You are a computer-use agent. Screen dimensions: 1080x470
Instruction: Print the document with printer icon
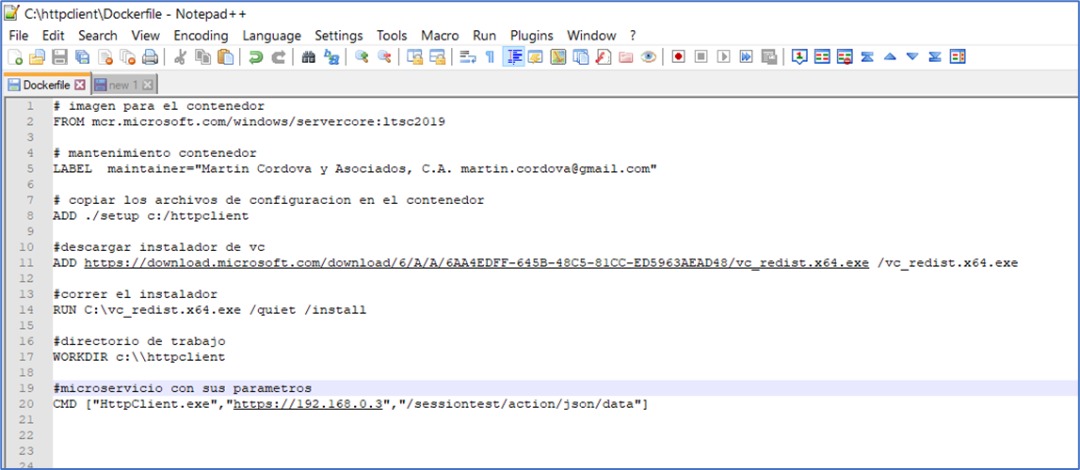click(150, 58)
